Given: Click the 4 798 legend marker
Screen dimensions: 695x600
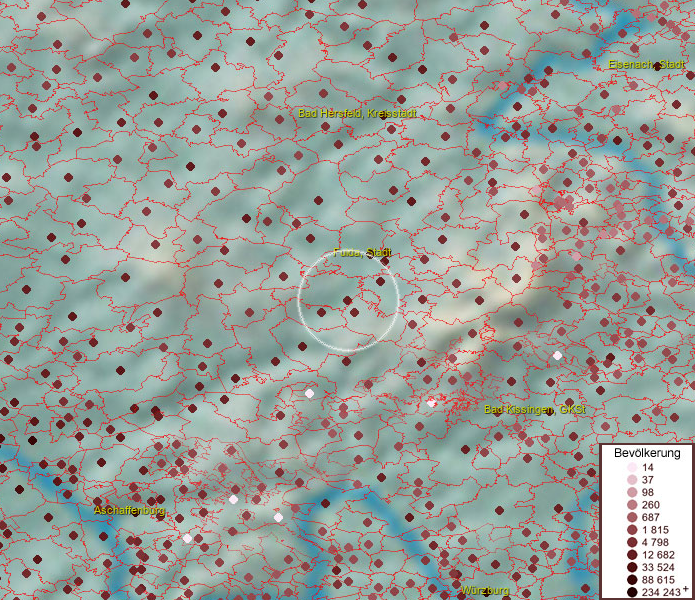Looking at the screenshot, I should tap(632, 542).
